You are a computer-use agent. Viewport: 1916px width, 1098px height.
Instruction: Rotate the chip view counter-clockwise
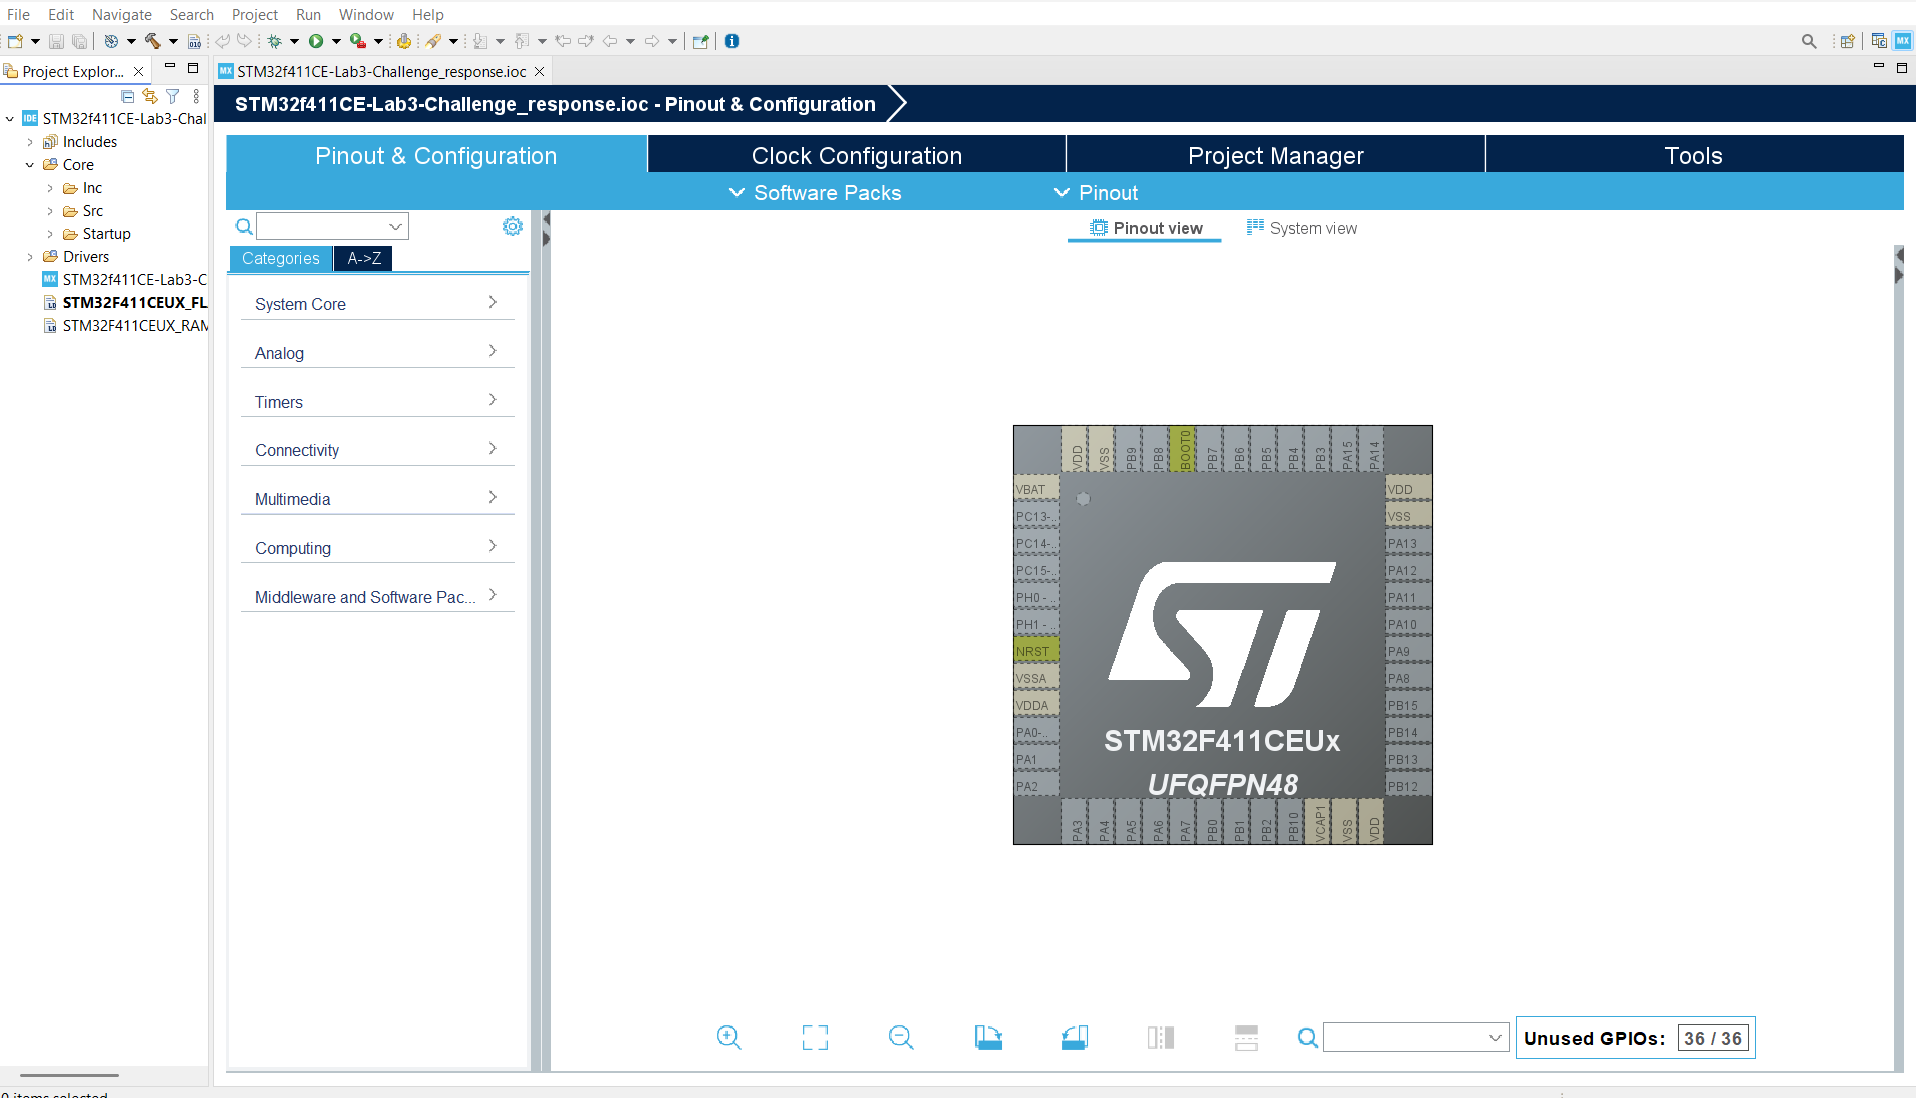click(1074, 1038)
